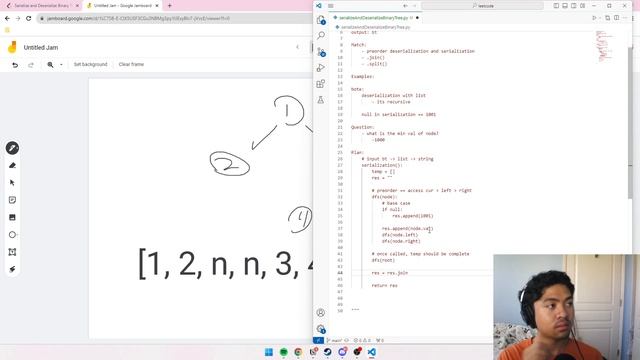Screen dimensions: 640x360
Task: Go to previous frame arrow in Jamboard
Action: click(298, 47)
